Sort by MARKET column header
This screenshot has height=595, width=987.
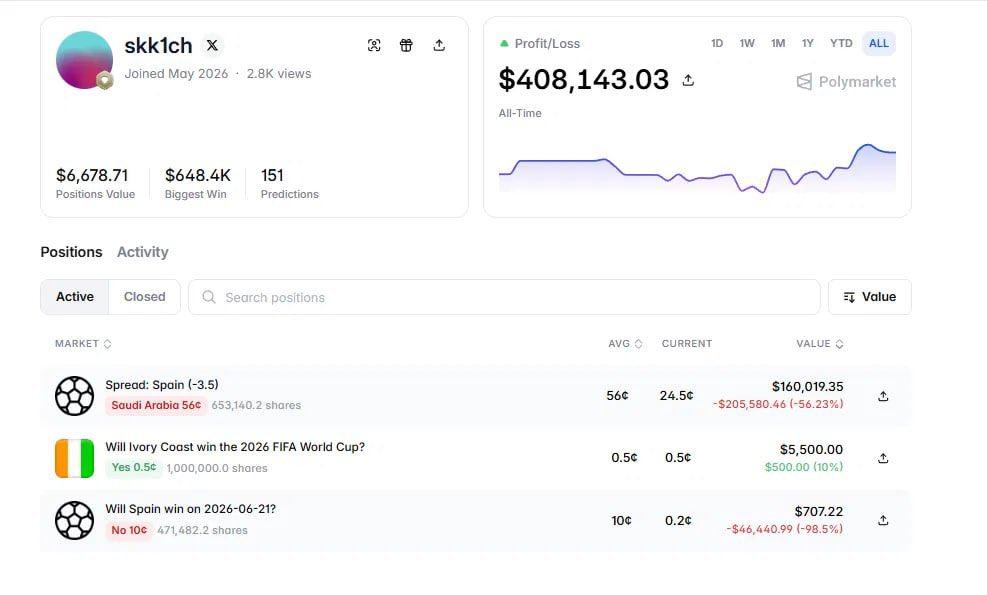pos(83,344)
